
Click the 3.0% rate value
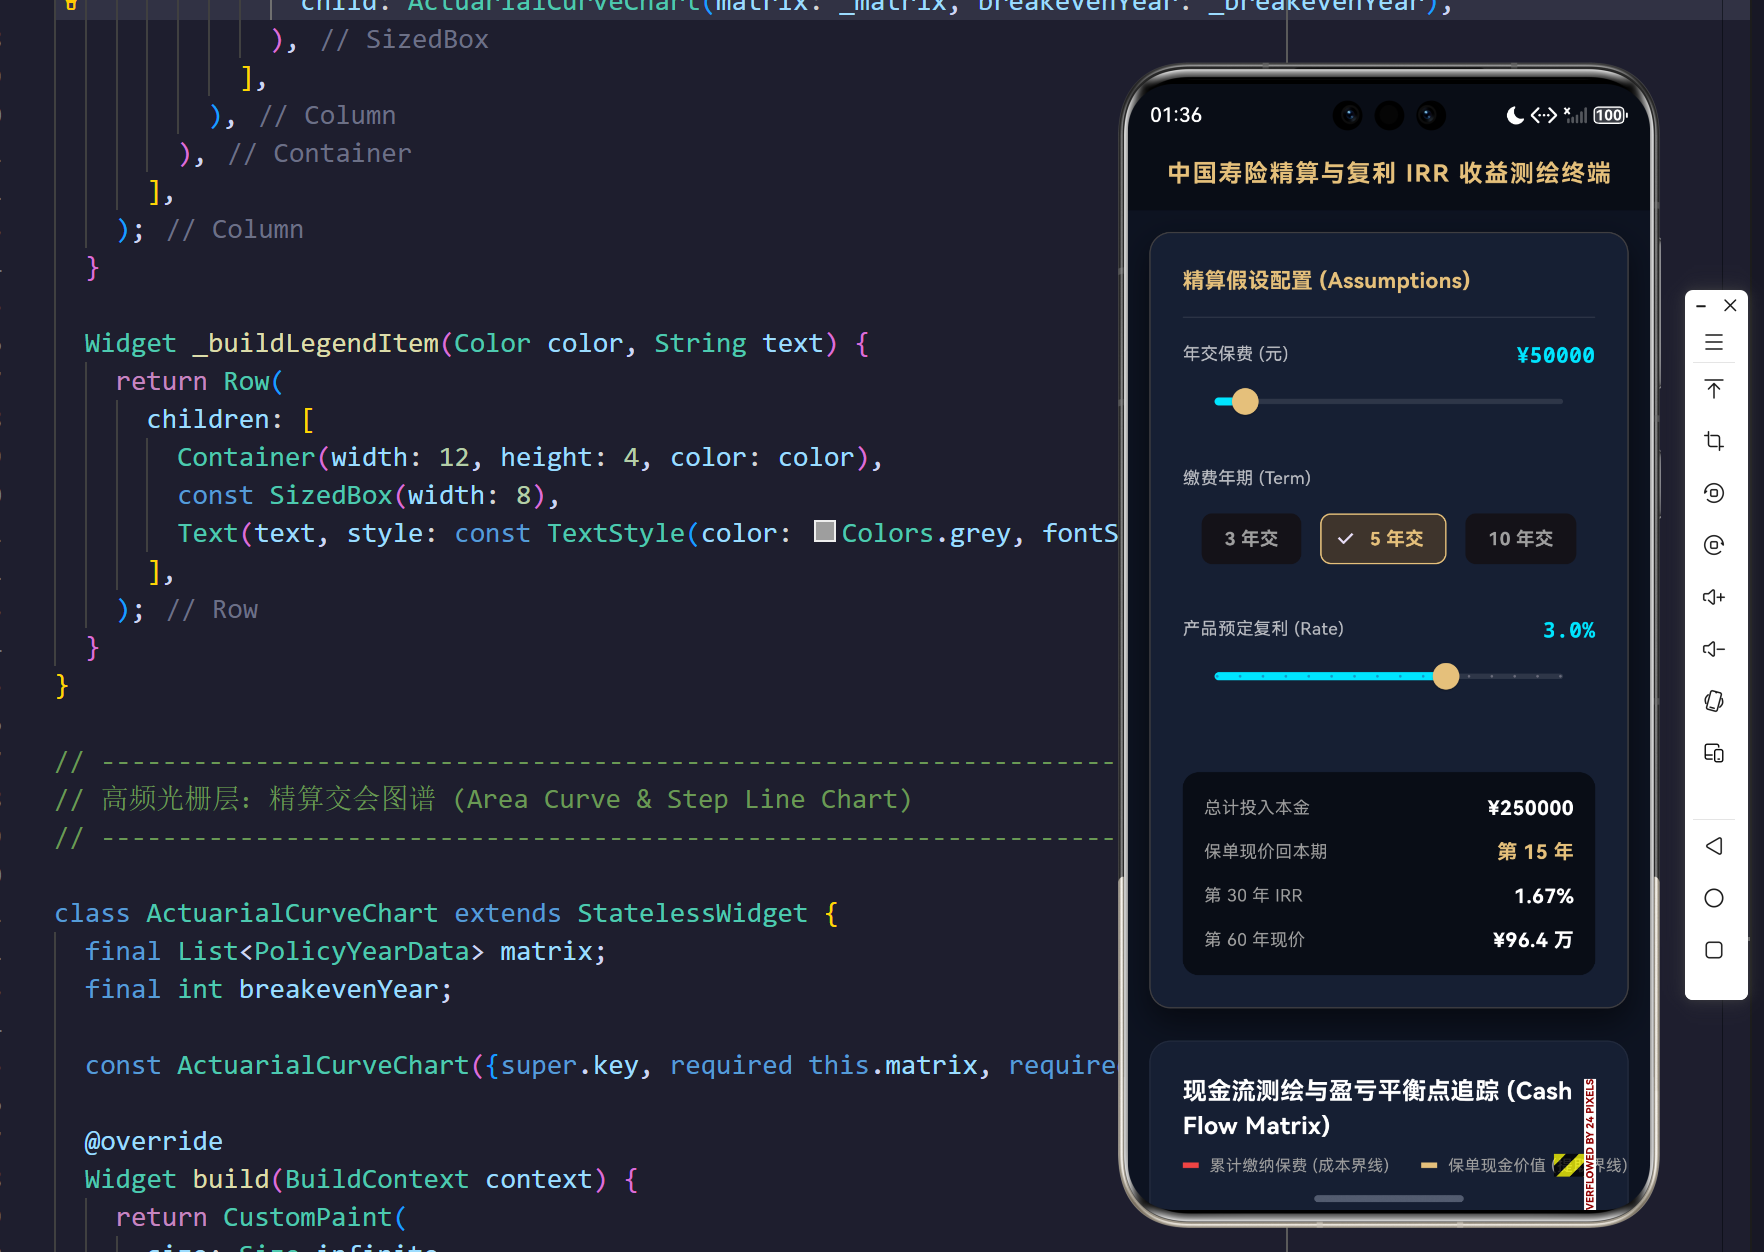click(x=1569, y=630)
